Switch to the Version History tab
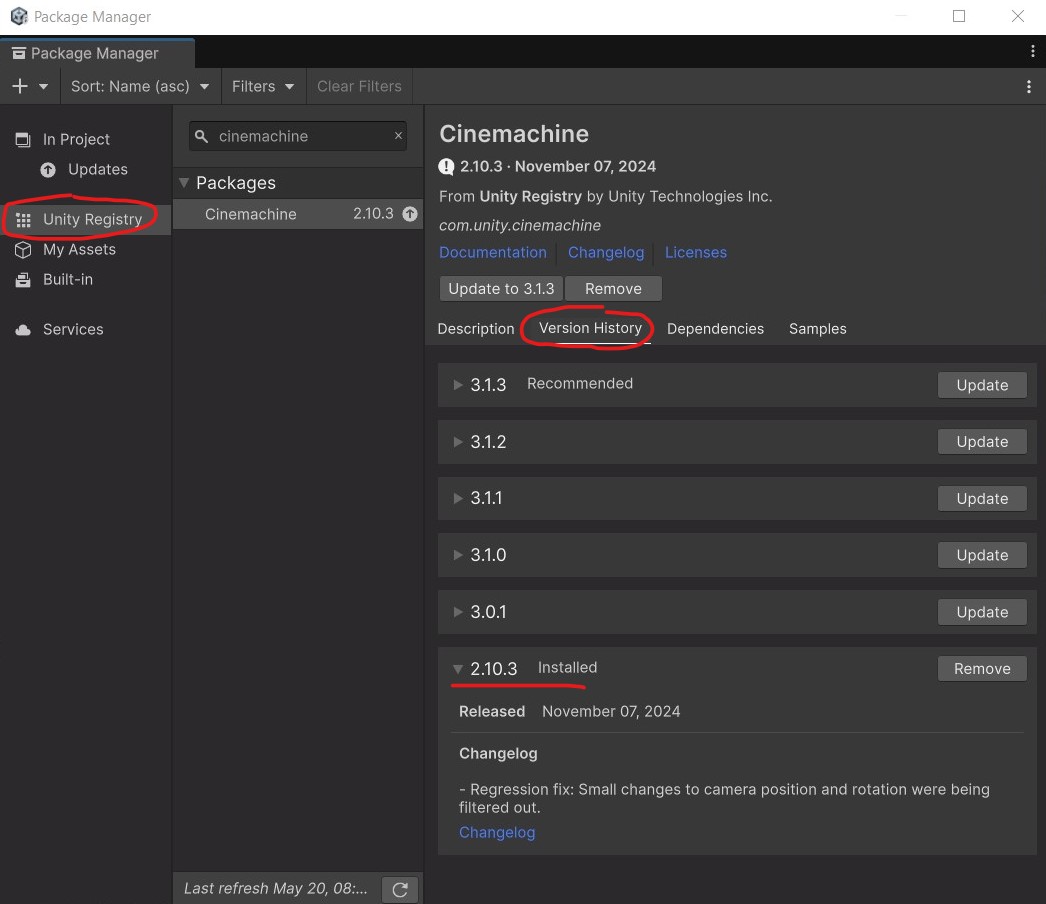Screen dimensions: 1046x904 pyautogui.click(x=590, y=328)
